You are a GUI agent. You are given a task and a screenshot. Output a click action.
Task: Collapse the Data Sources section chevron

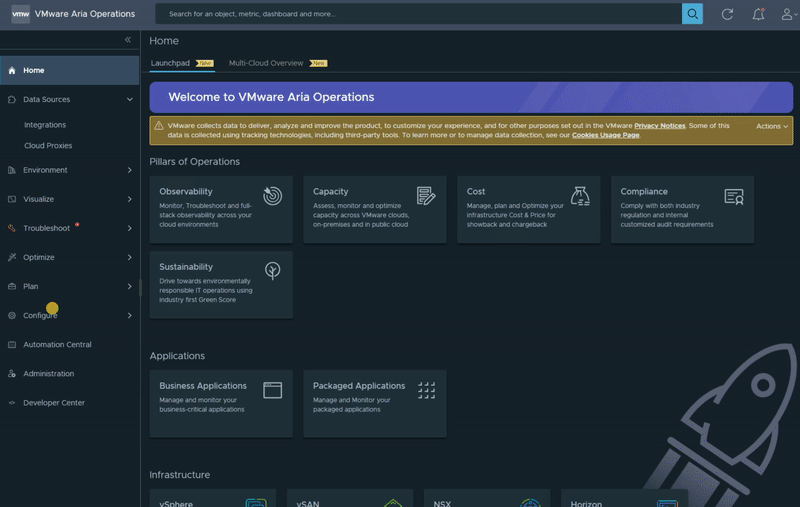[130, 99]
